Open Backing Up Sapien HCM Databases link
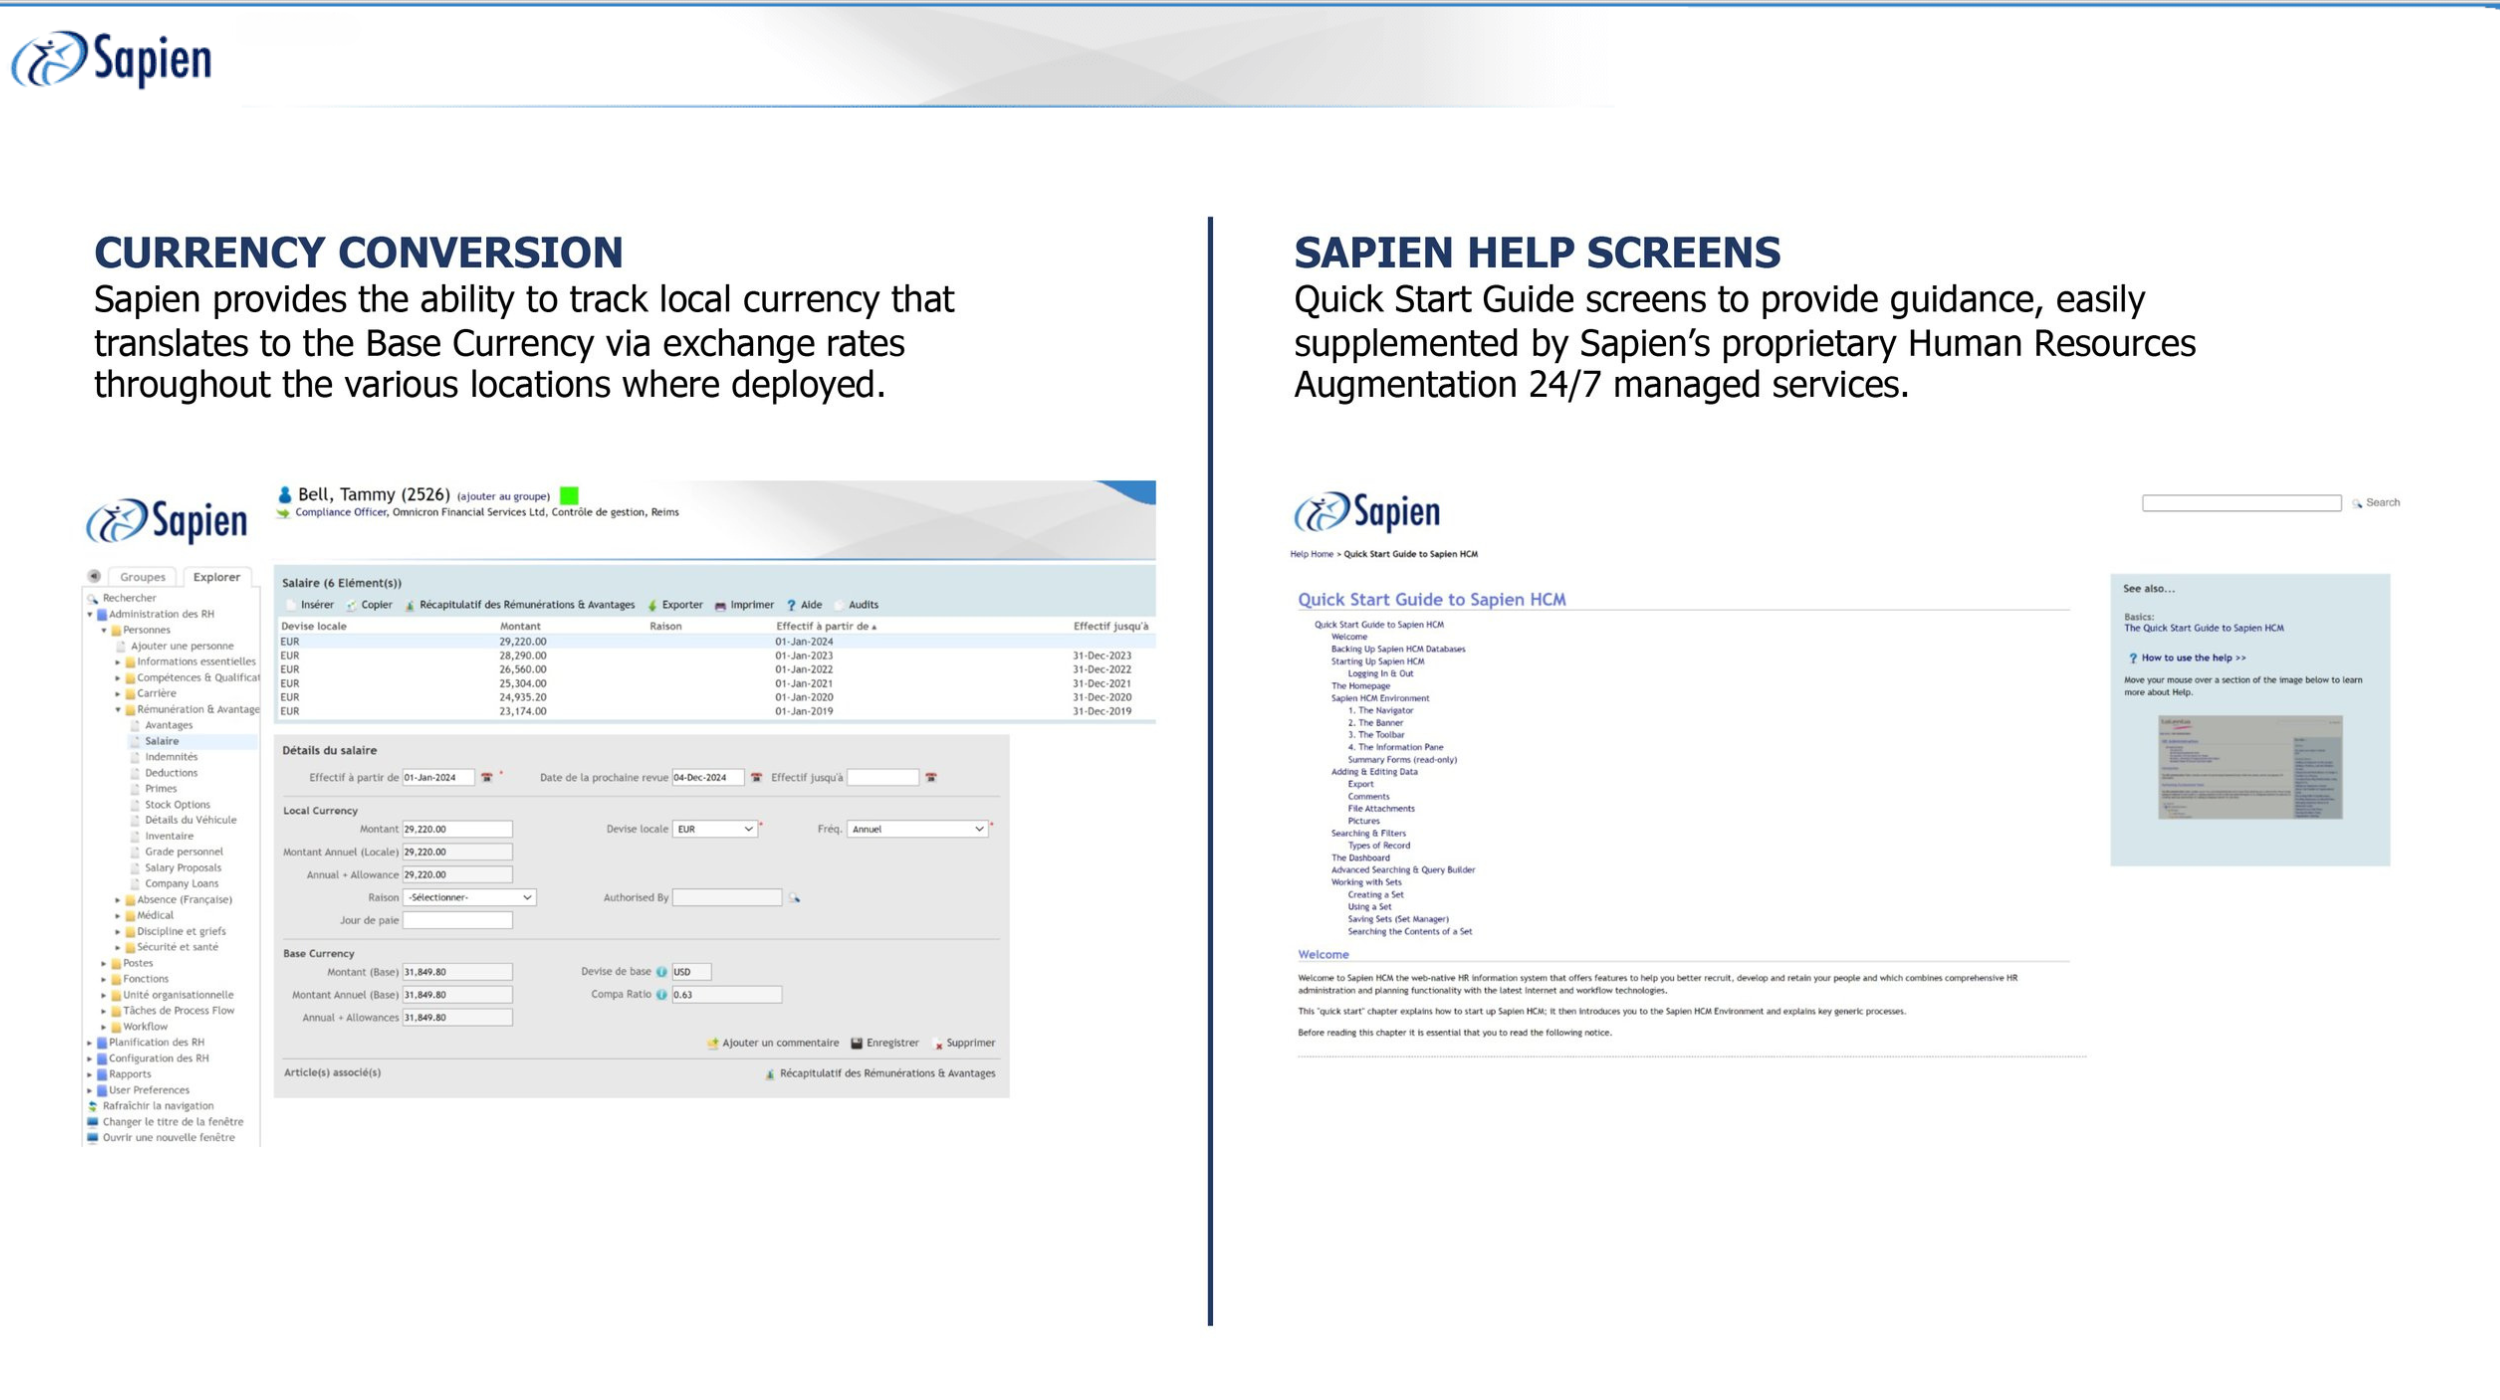Image resolution: width=2500 pixels, height=1400 pixels. coord(1397,649)
